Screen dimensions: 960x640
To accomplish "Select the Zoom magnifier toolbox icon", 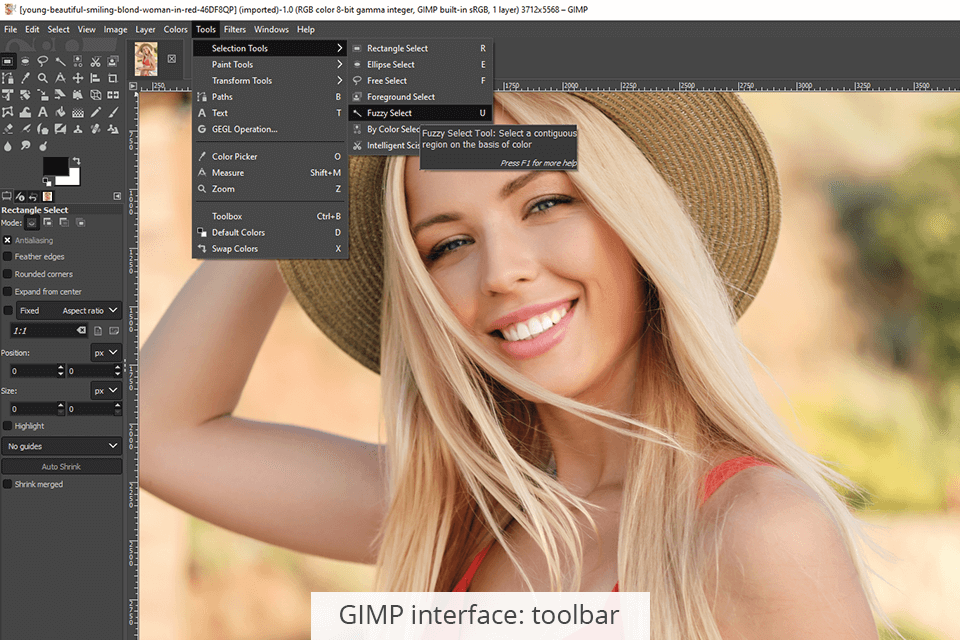I will coord(42,78).
